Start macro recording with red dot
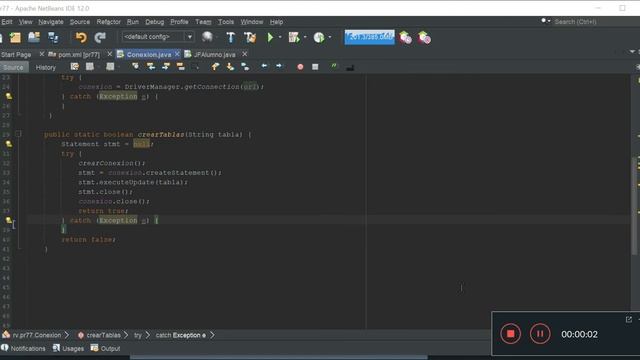 pos(300,67)
